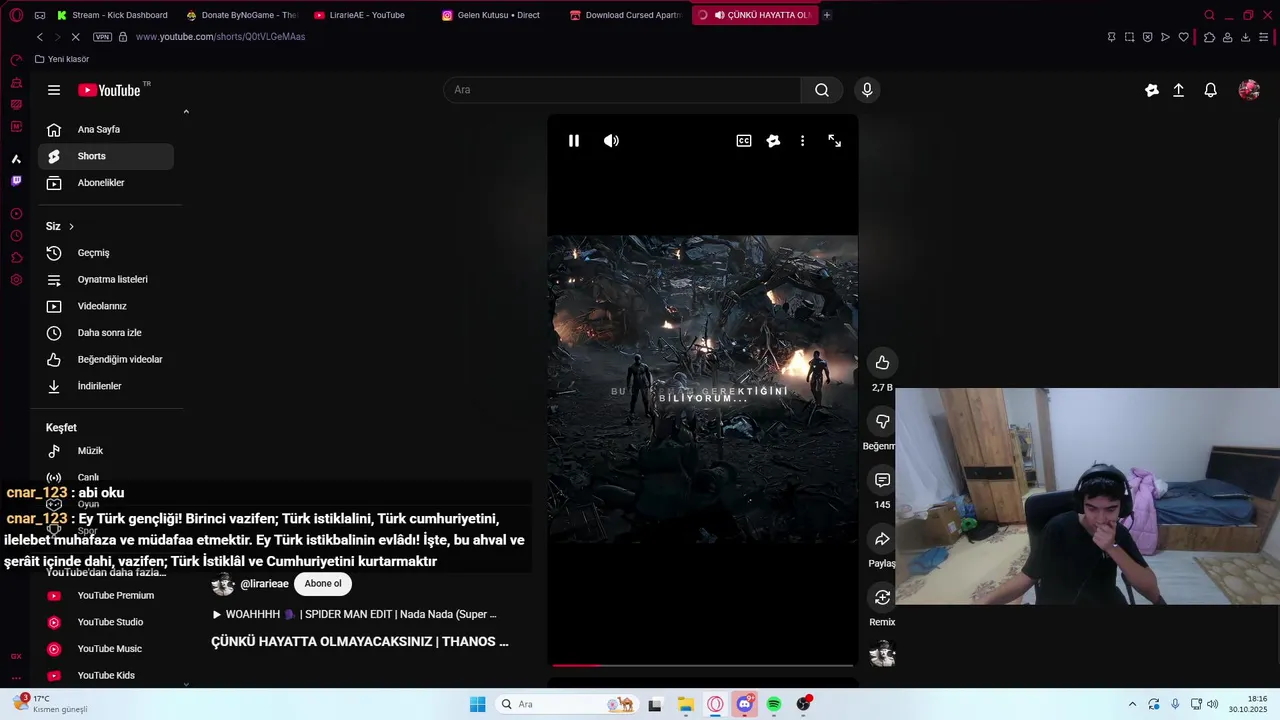Open more options on Shorts player

coord(802,141)
